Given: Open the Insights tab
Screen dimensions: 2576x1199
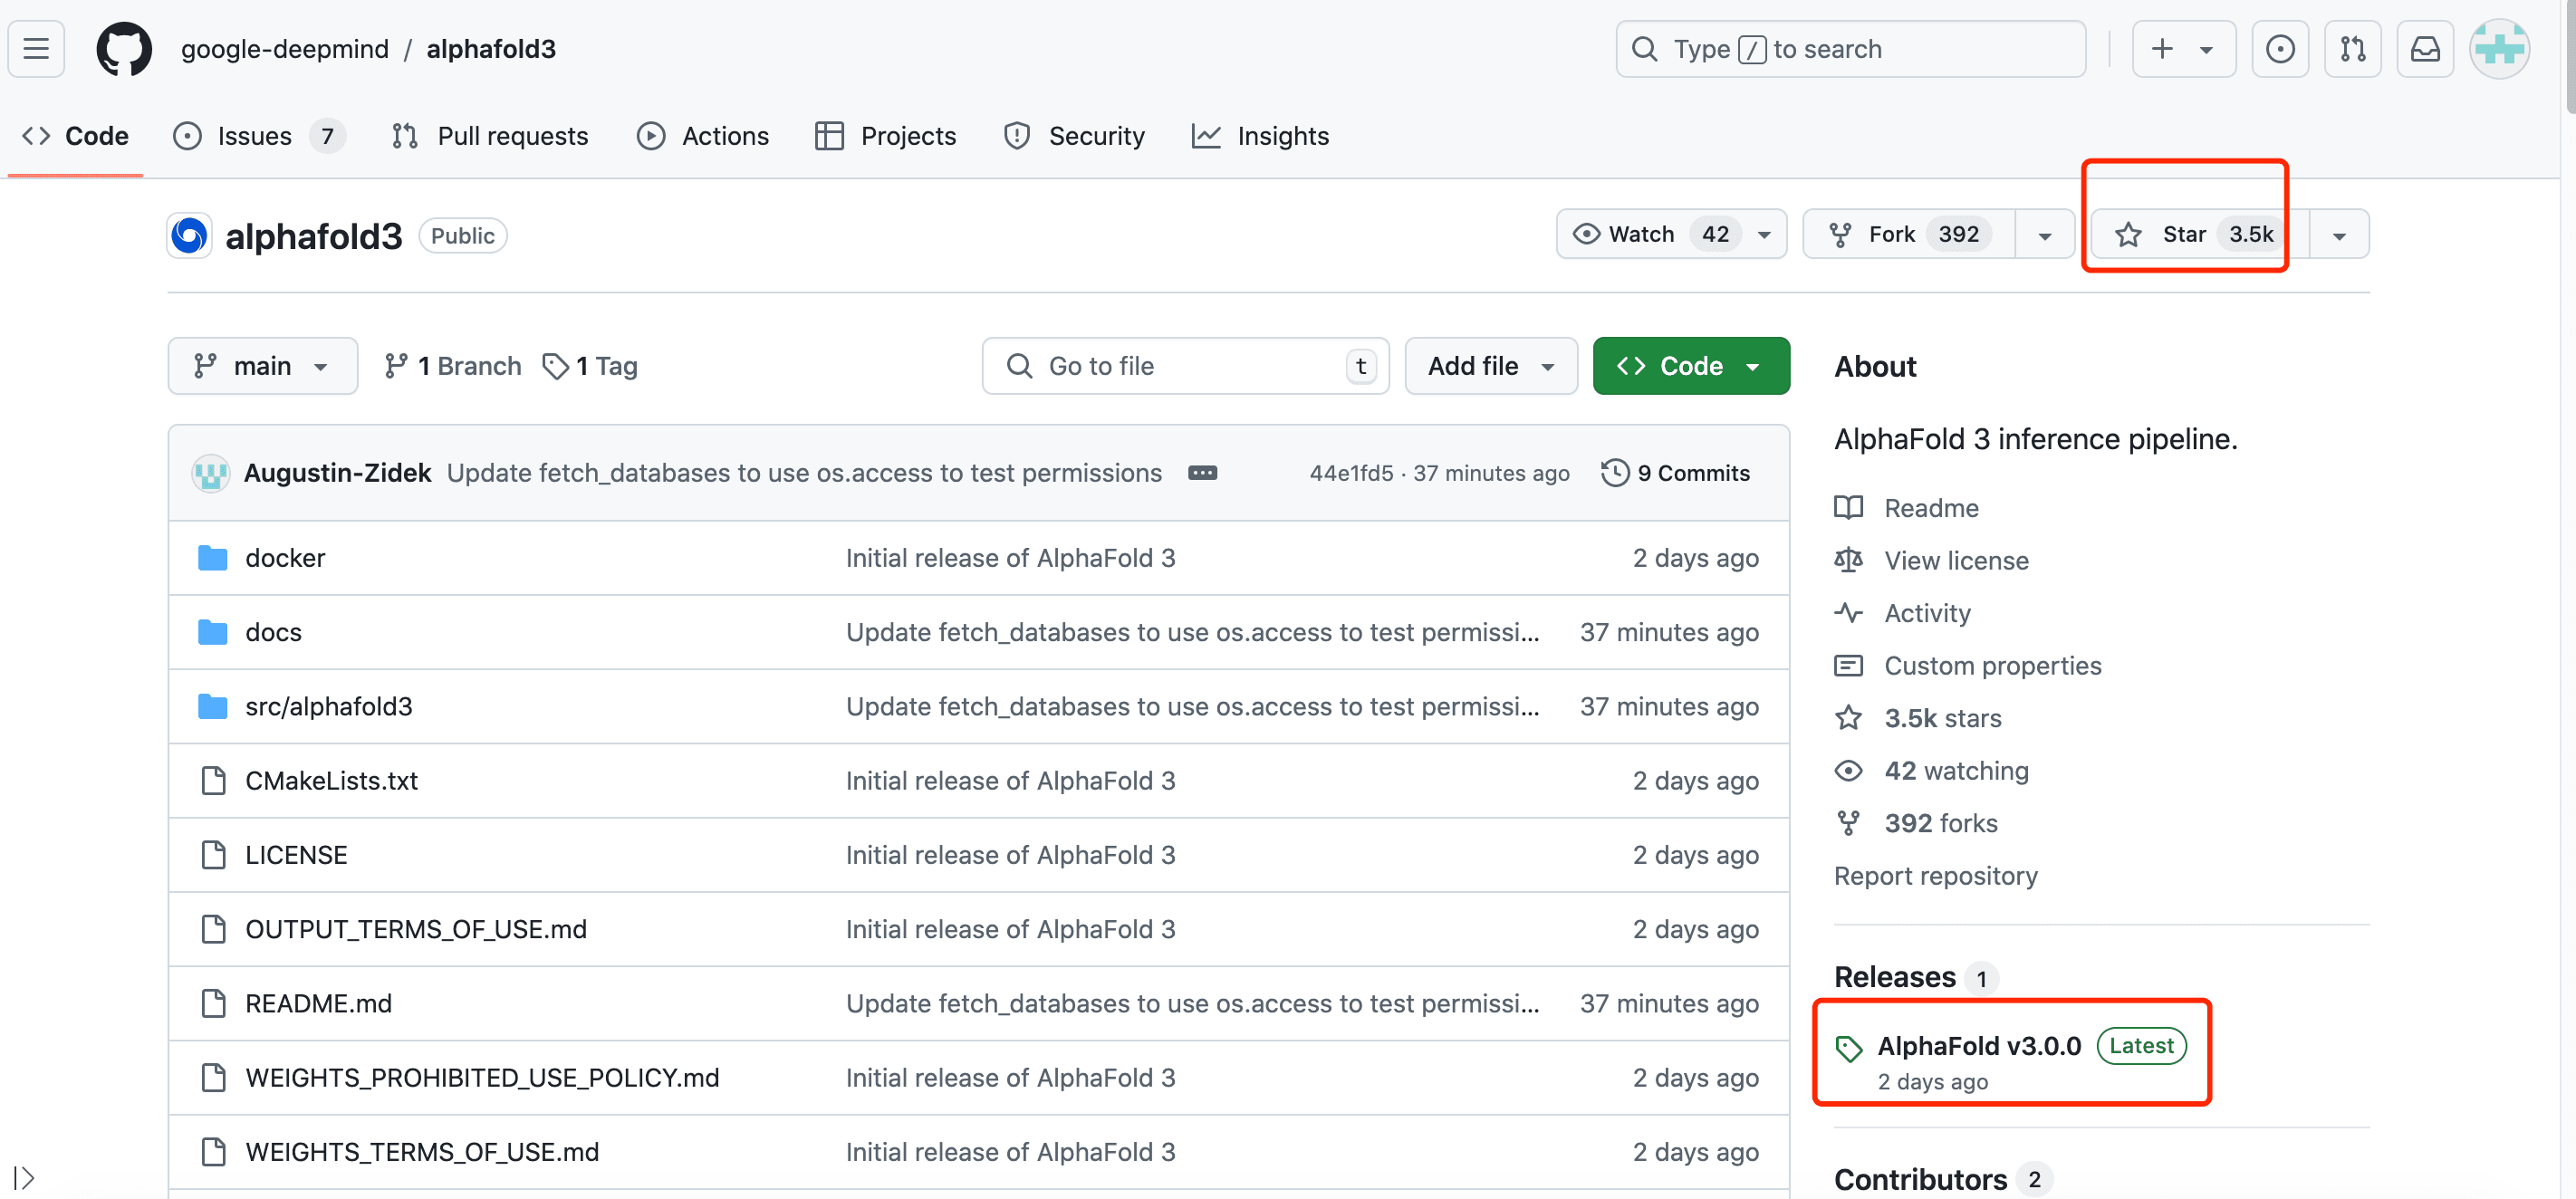Looking at the screenshot, I should (1260, 136).
